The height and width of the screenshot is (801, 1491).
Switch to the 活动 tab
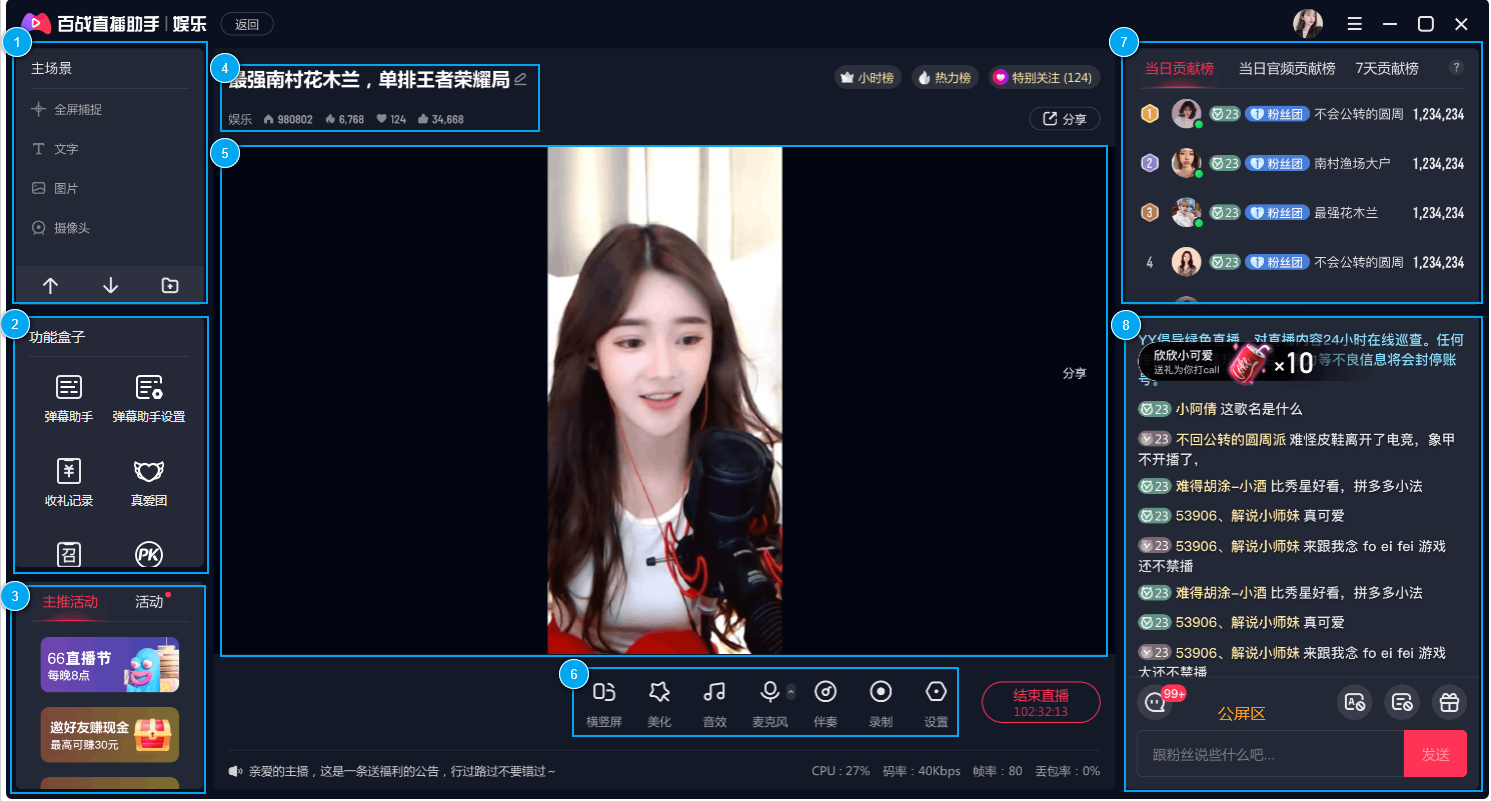tap(148, 601)
